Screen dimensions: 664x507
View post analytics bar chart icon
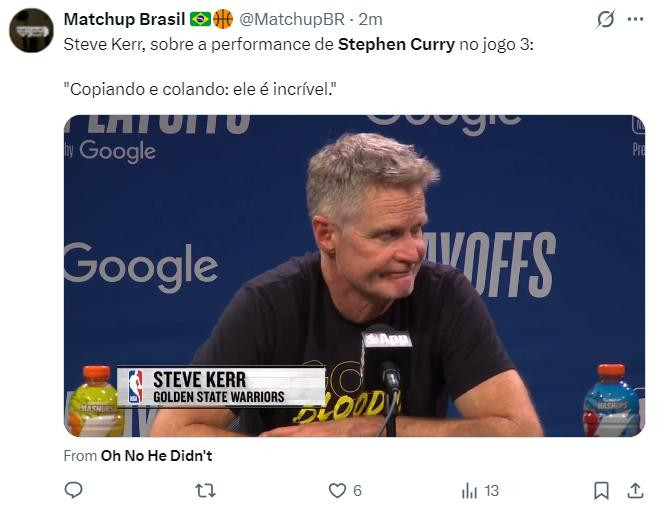tap(470, 491)
